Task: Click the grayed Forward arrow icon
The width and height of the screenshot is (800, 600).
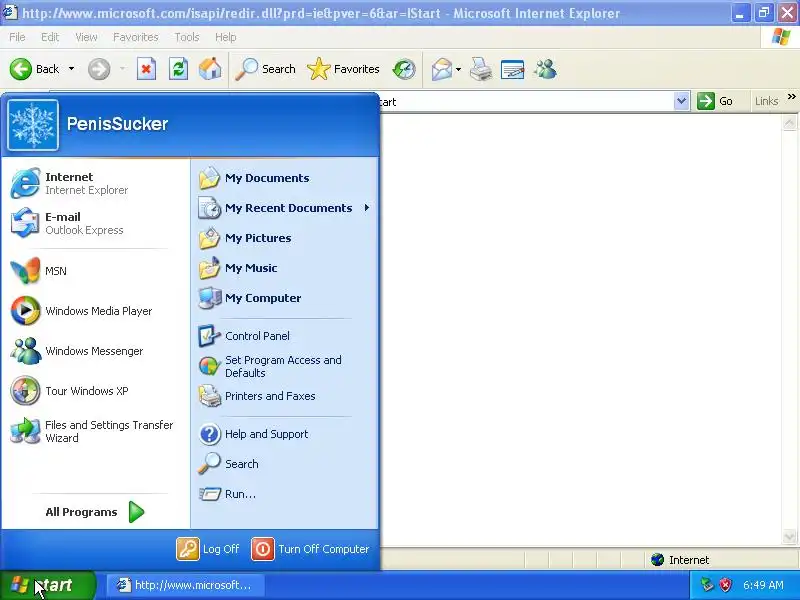Action: pyautogui.click(x=99, y=69)
